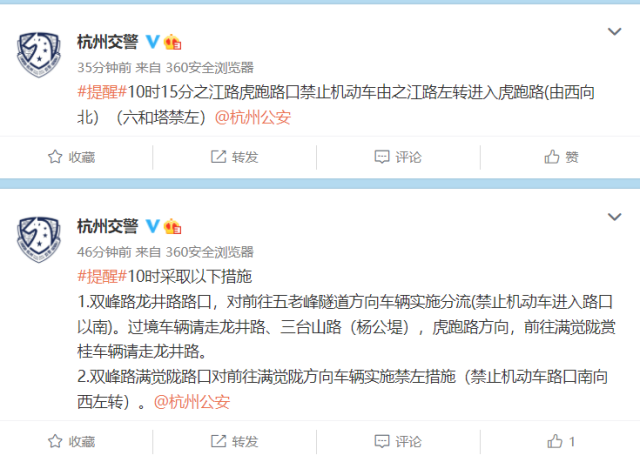Open 杭州交警 avatar on first post
Screen dimensions: 640x462
(39, 55)
